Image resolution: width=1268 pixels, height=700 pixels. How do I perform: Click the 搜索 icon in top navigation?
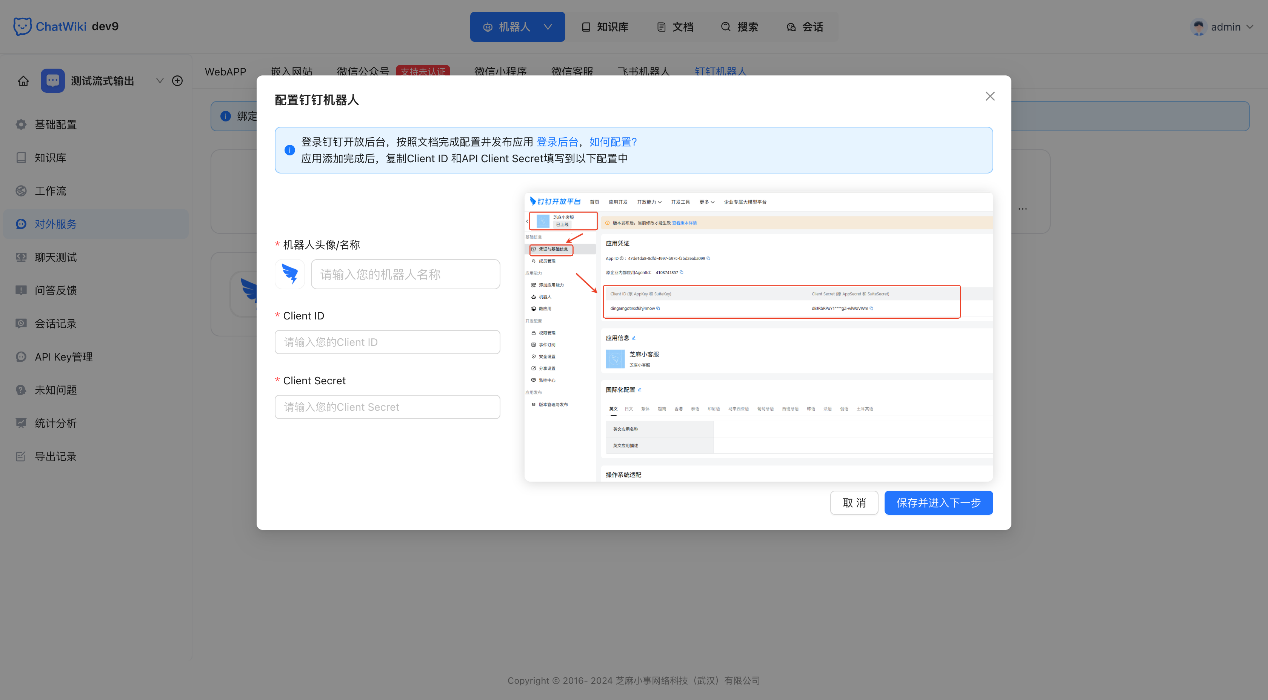click(x=727, y=27)
